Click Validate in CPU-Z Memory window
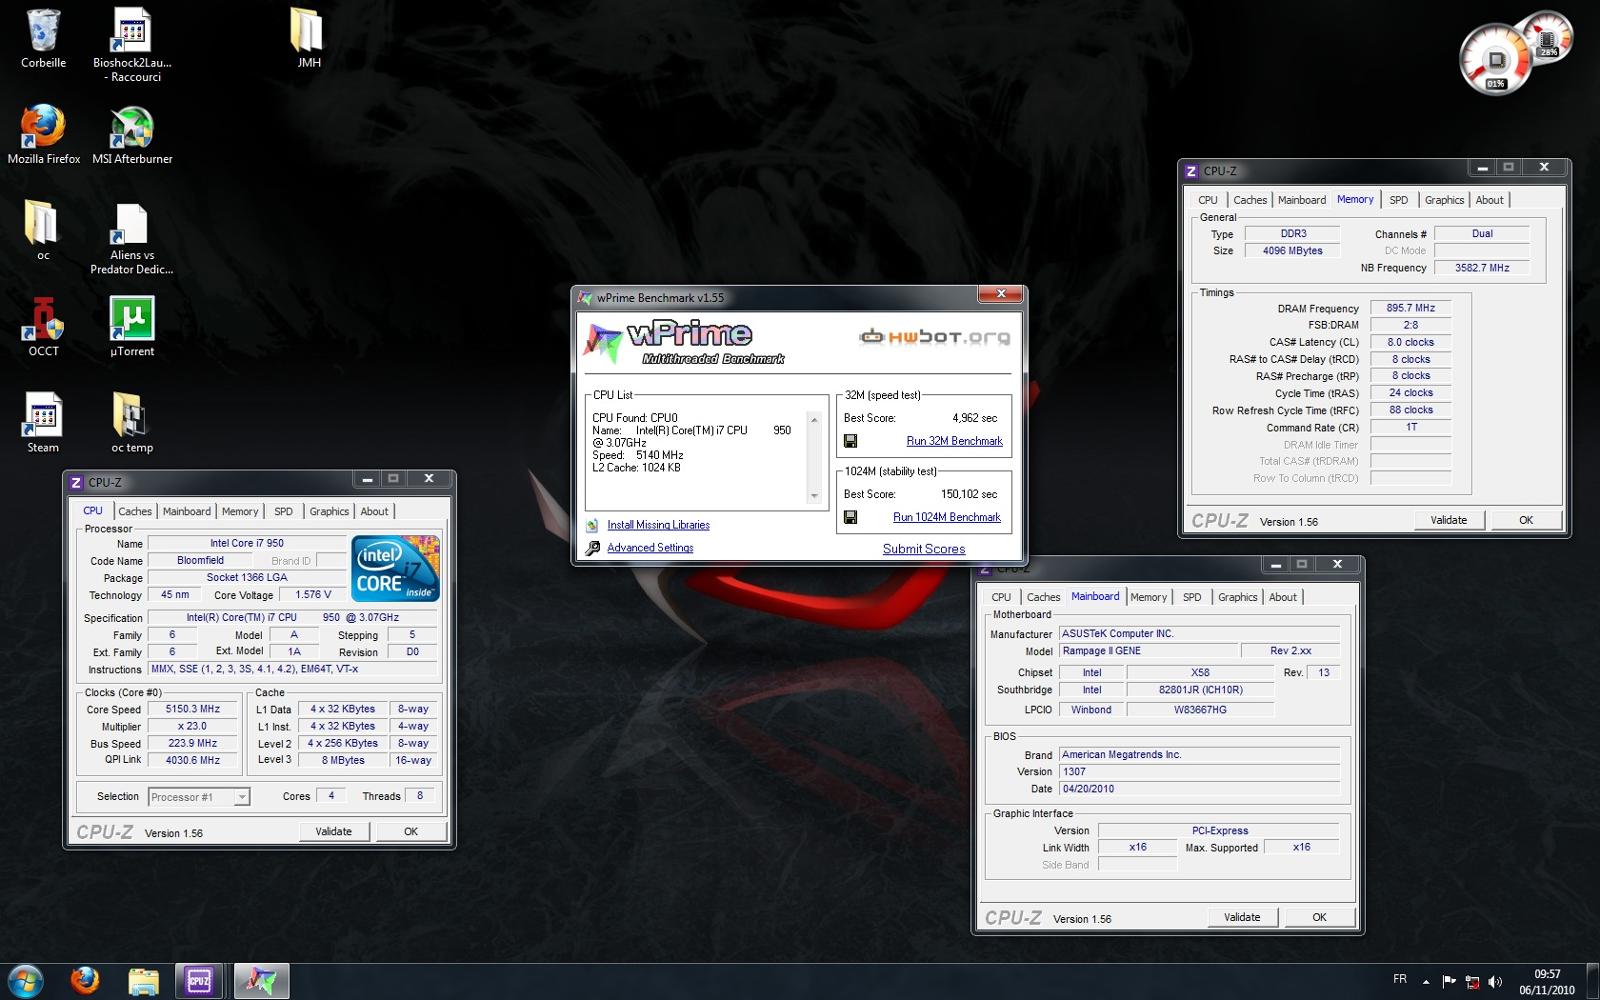 pos(1449,520)
